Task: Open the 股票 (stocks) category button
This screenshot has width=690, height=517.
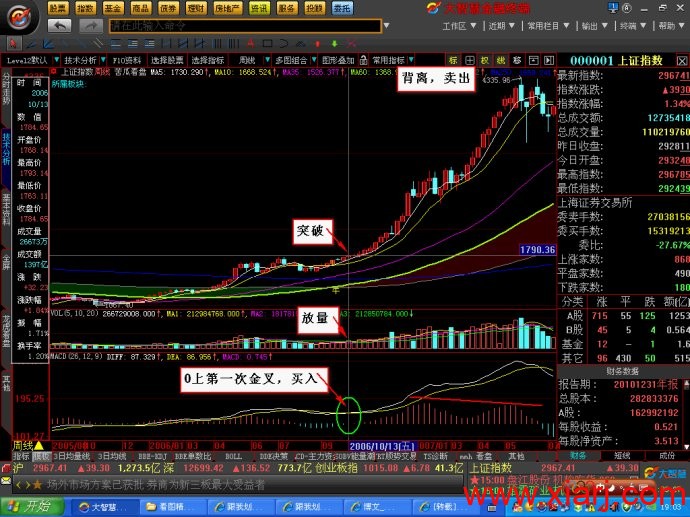Action: 58,8
